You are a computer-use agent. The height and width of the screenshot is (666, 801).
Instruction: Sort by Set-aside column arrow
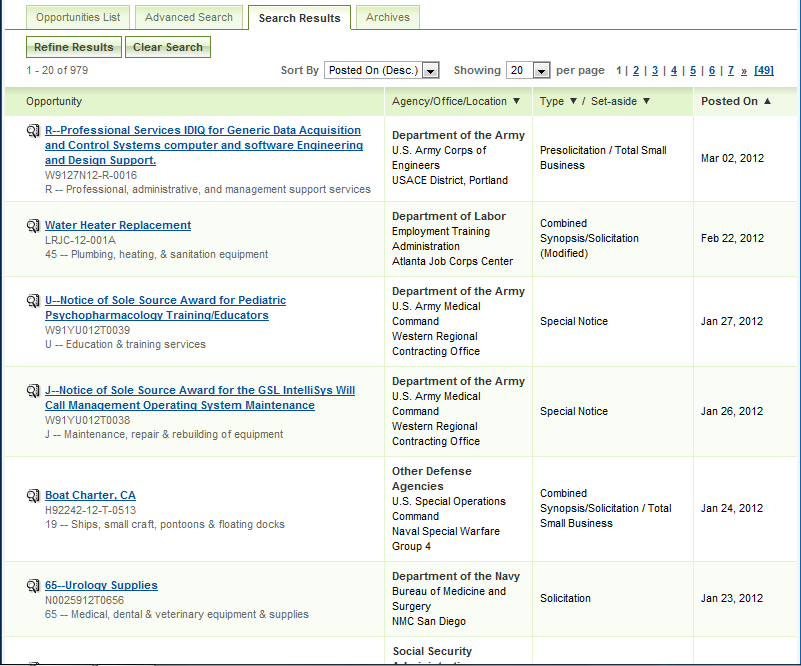pyautogui.click(x=646, y=101)
